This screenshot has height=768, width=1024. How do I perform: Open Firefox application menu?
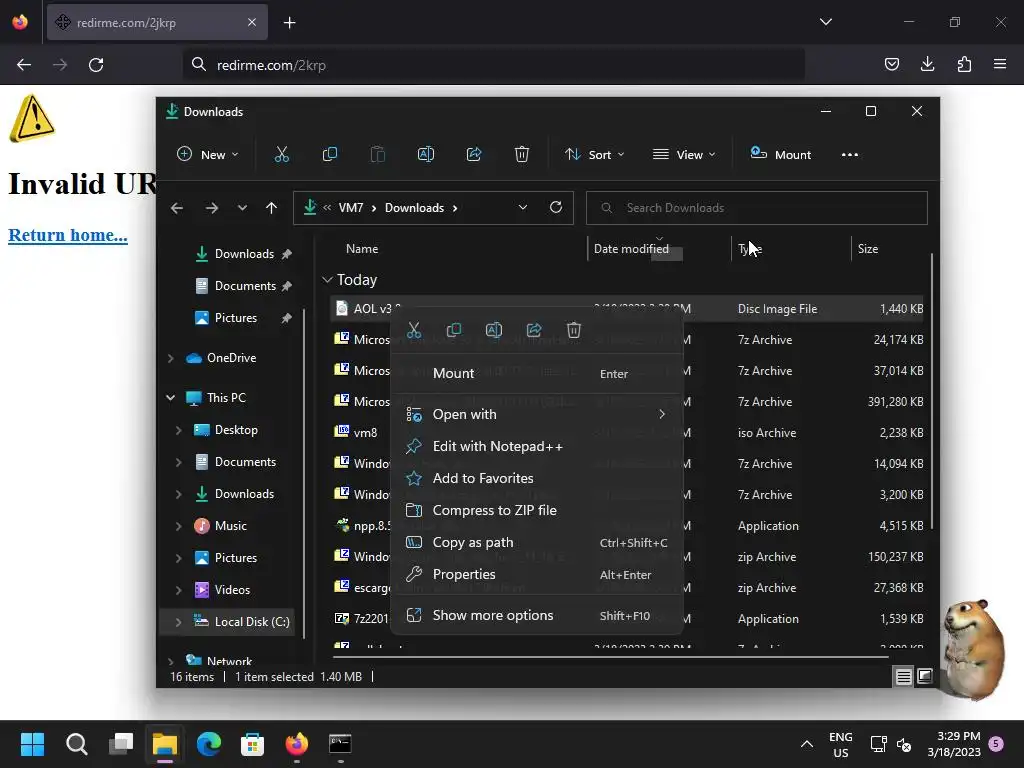(x=1000, y=64)
